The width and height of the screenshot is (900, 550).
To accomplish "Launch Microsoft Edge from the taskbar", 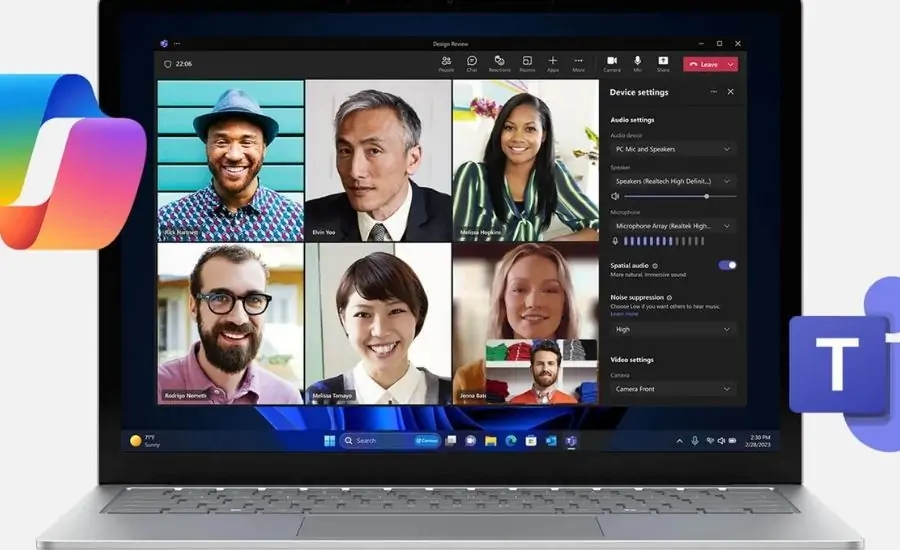I will [x=510, y=441].
